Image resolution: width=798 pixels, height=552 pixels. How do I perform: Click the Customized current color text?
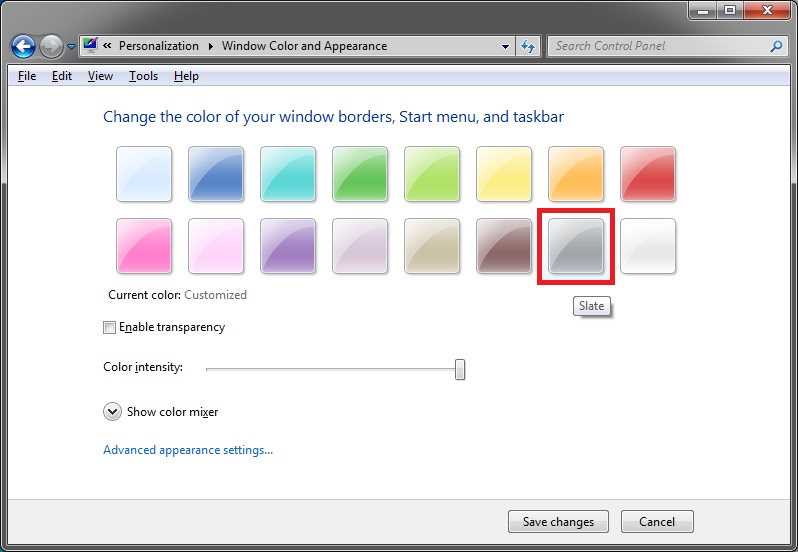click(215, 295)
